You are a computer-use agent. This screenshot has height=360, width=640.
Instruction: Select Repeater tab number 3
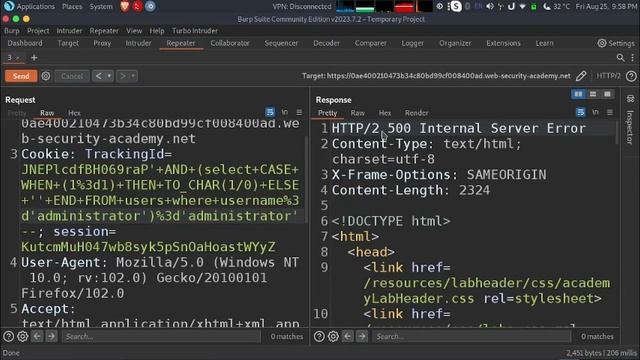point(9,58)
